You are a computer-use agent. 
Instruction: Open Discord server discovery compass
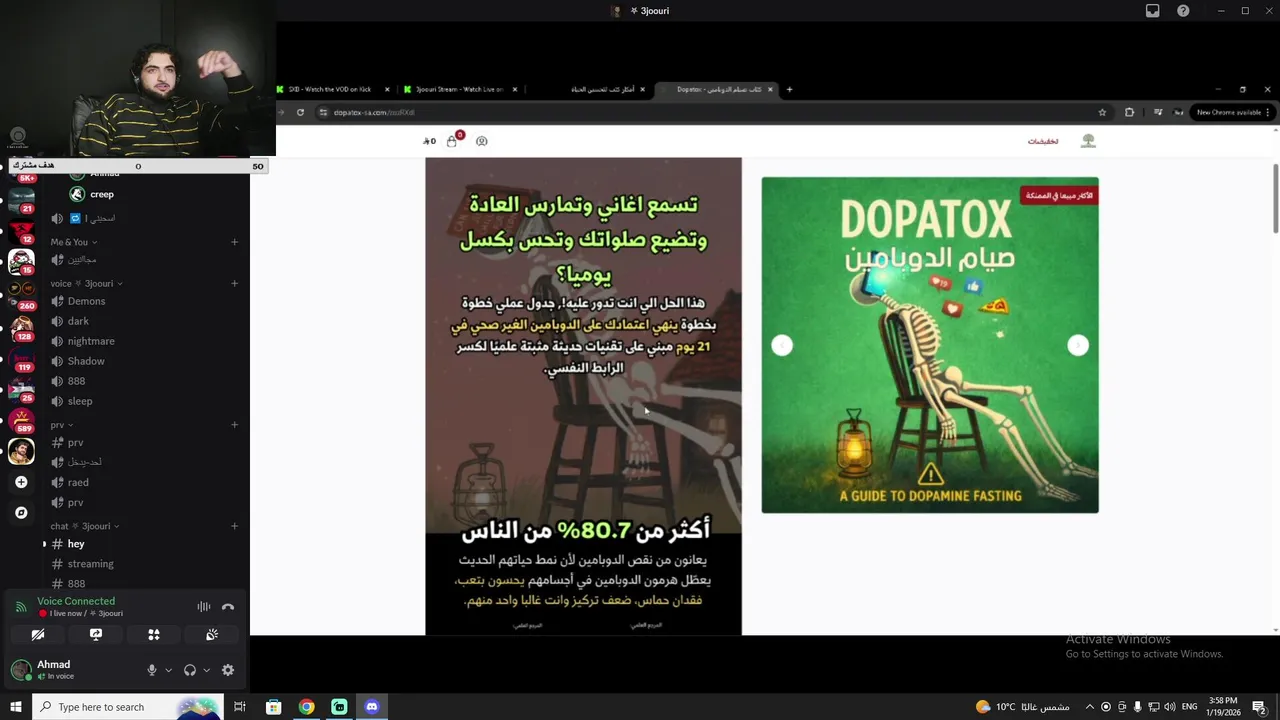21,512
